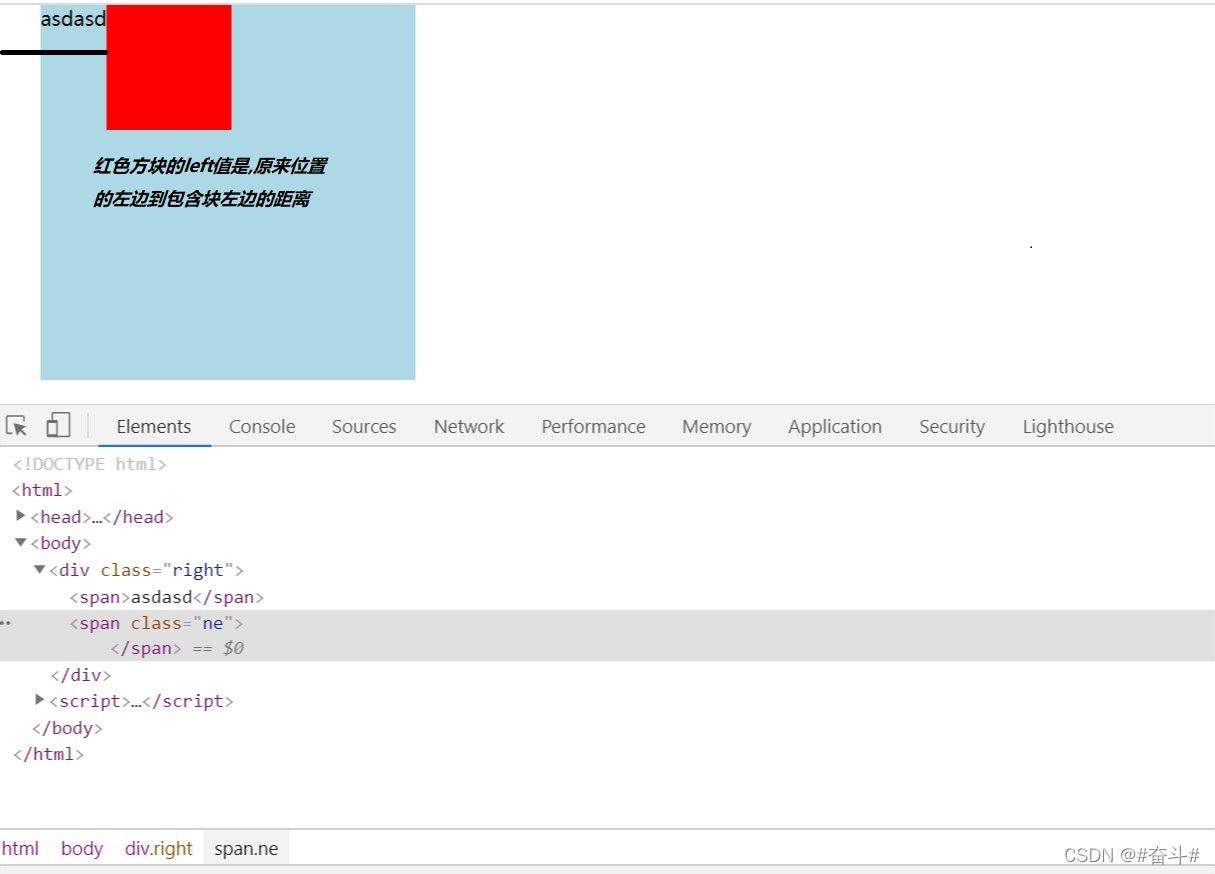Select the closing body tag line

[x=67, y=728]
